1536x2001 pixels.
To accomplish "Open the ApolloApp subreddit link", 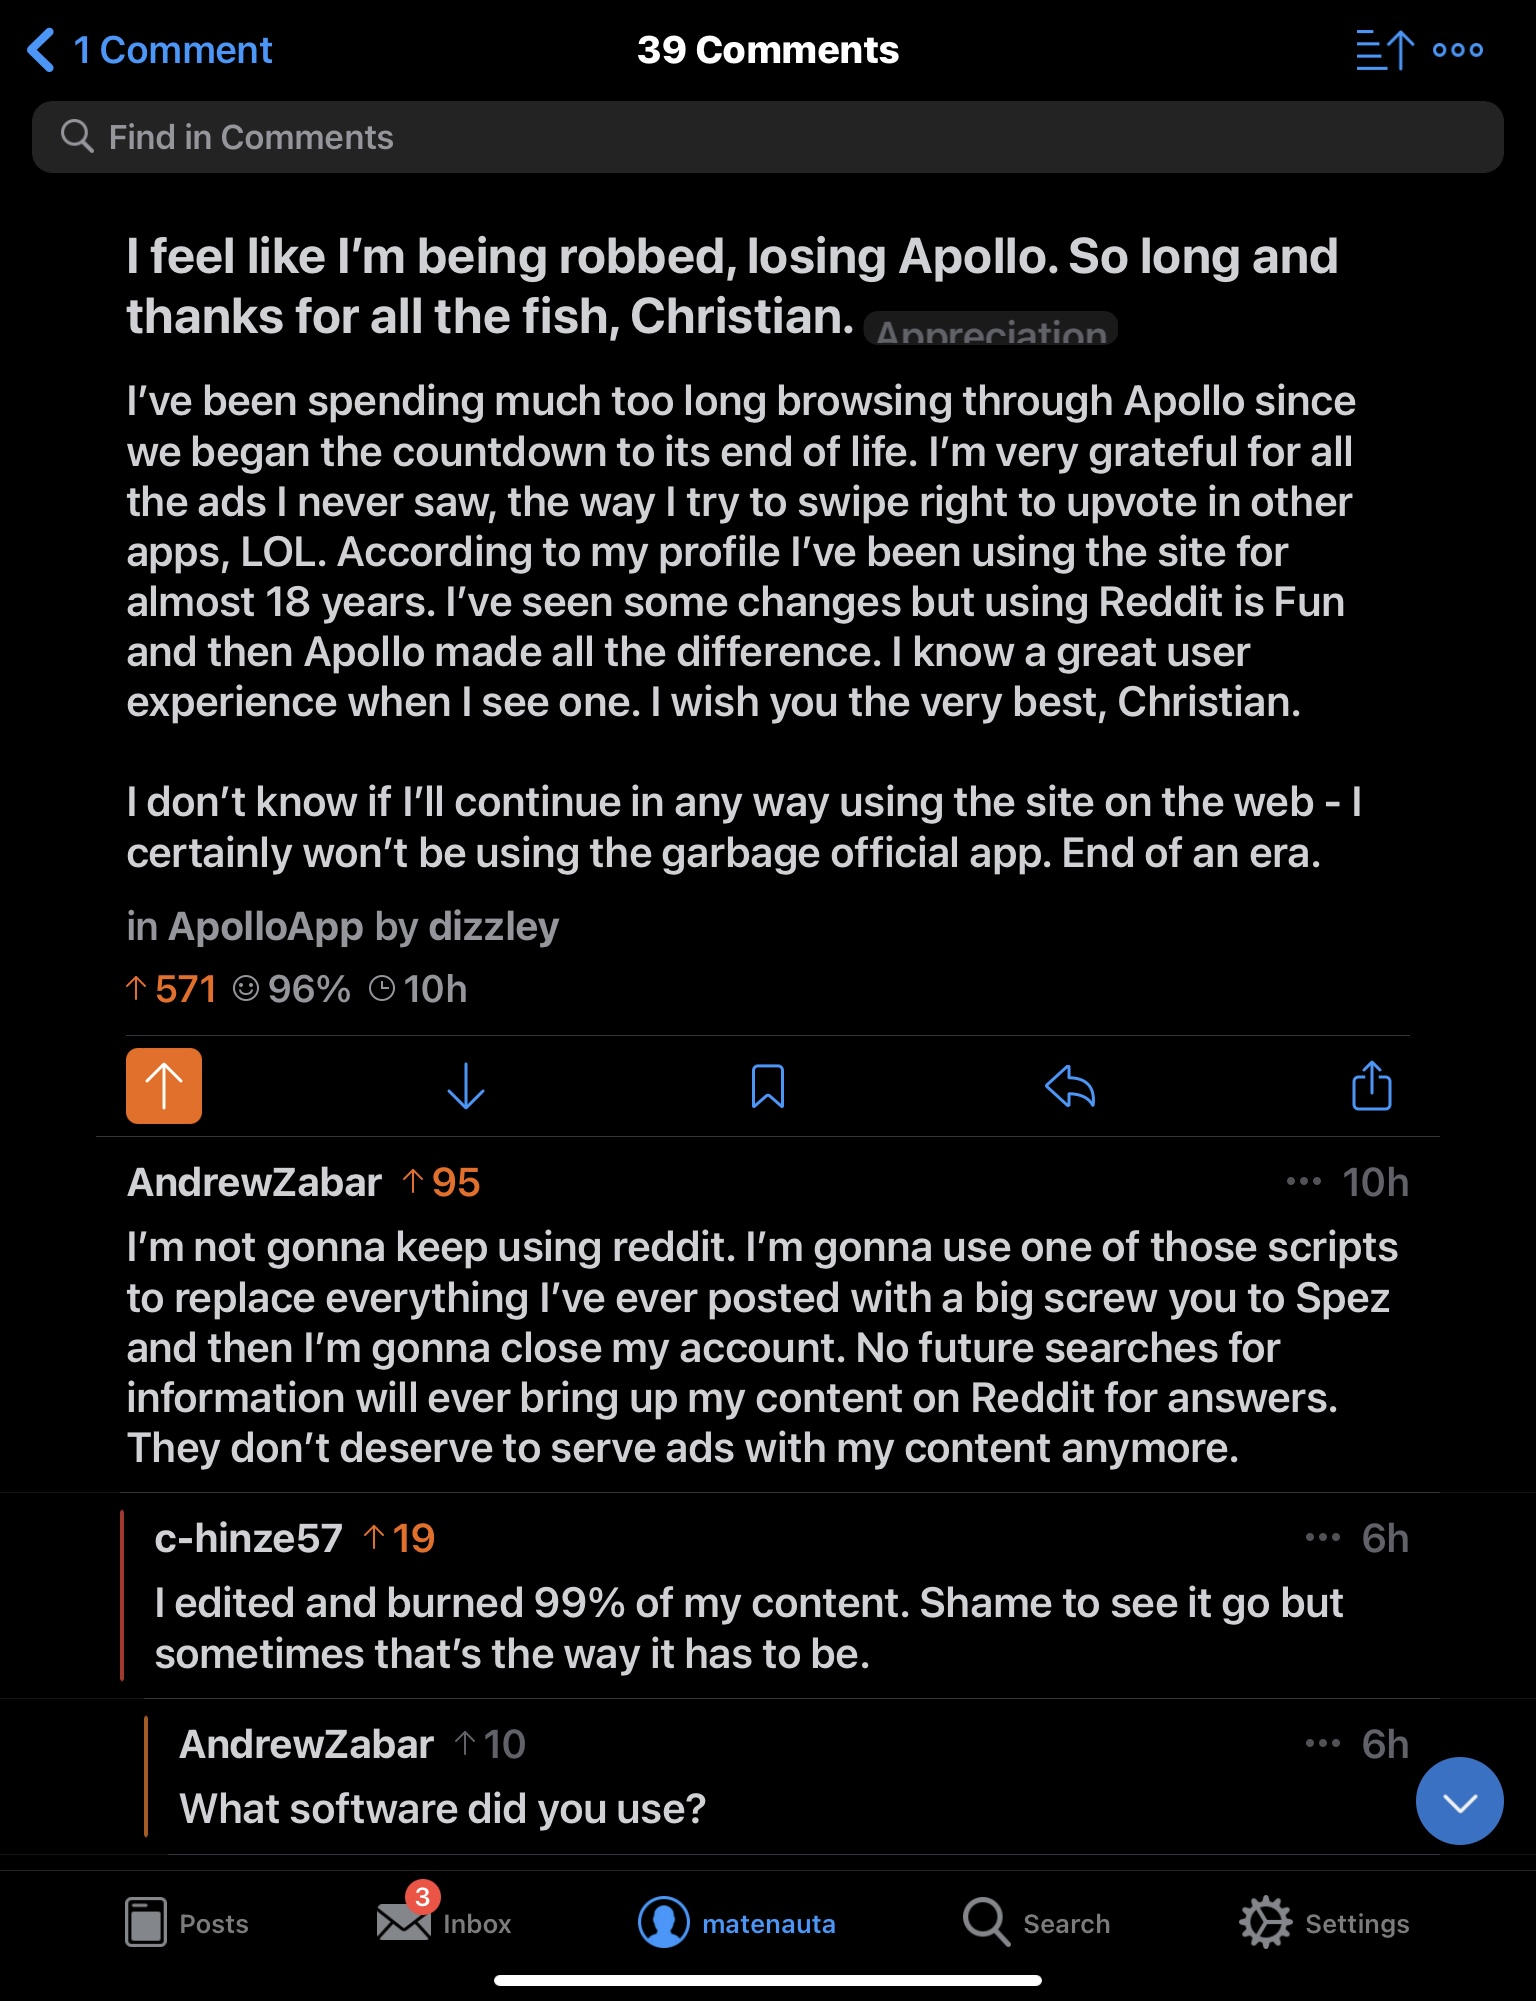I will [x=265, y=927].
